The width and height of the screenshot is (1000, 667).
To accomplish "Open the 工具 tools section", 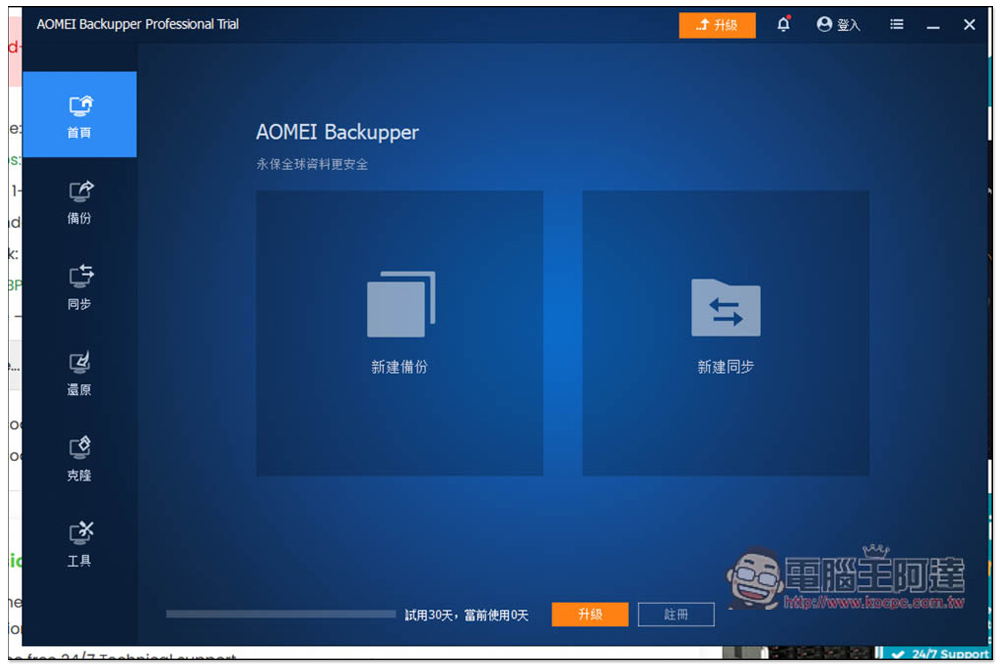I will tap(79, 543).
